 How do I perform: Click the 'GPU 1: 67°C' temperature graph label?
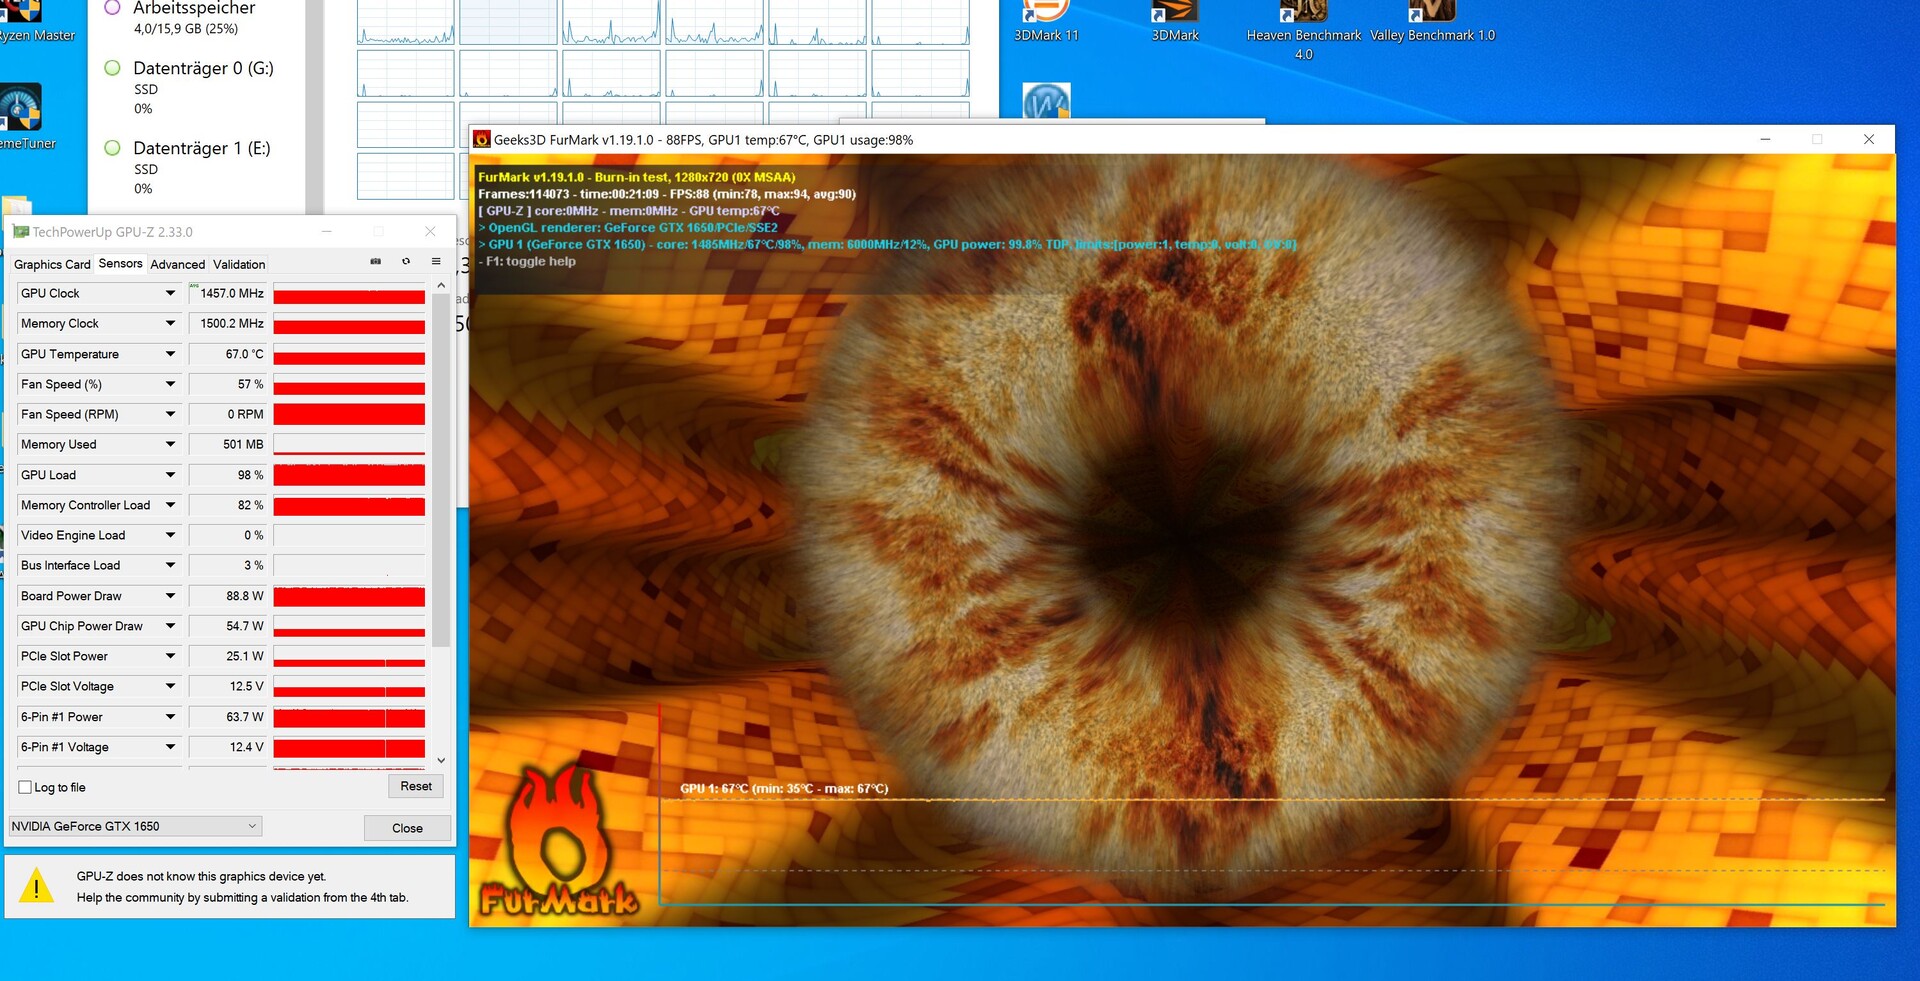click(784, 788)
